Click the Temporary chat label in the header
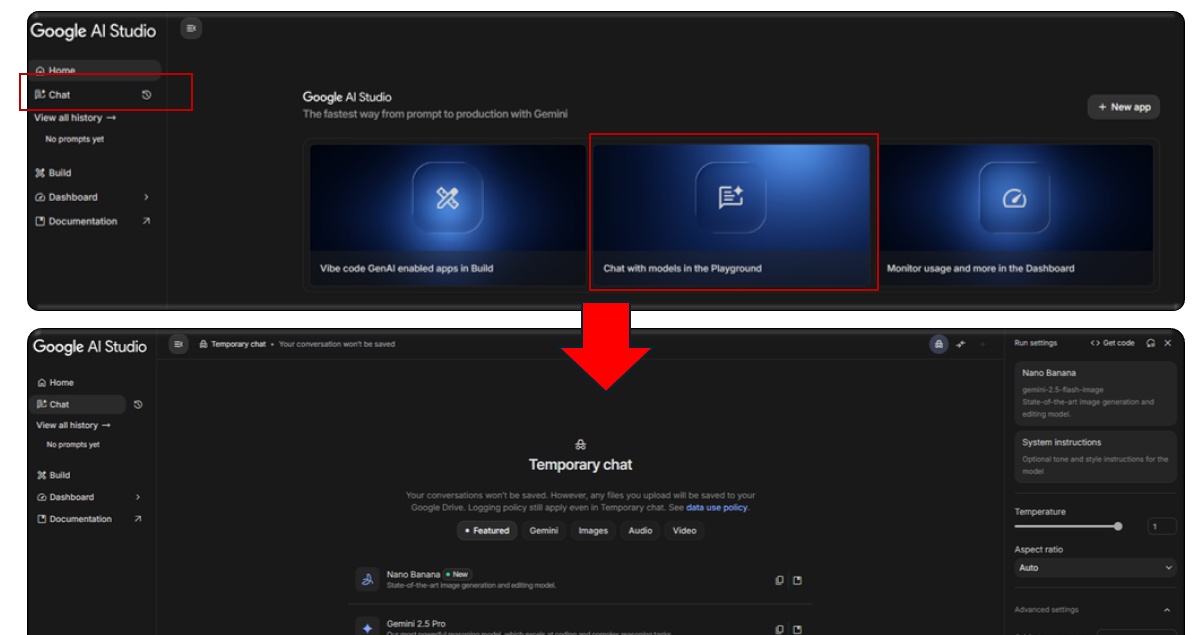The height and width of the screenshot is (635, 1194). coord(238,344)
